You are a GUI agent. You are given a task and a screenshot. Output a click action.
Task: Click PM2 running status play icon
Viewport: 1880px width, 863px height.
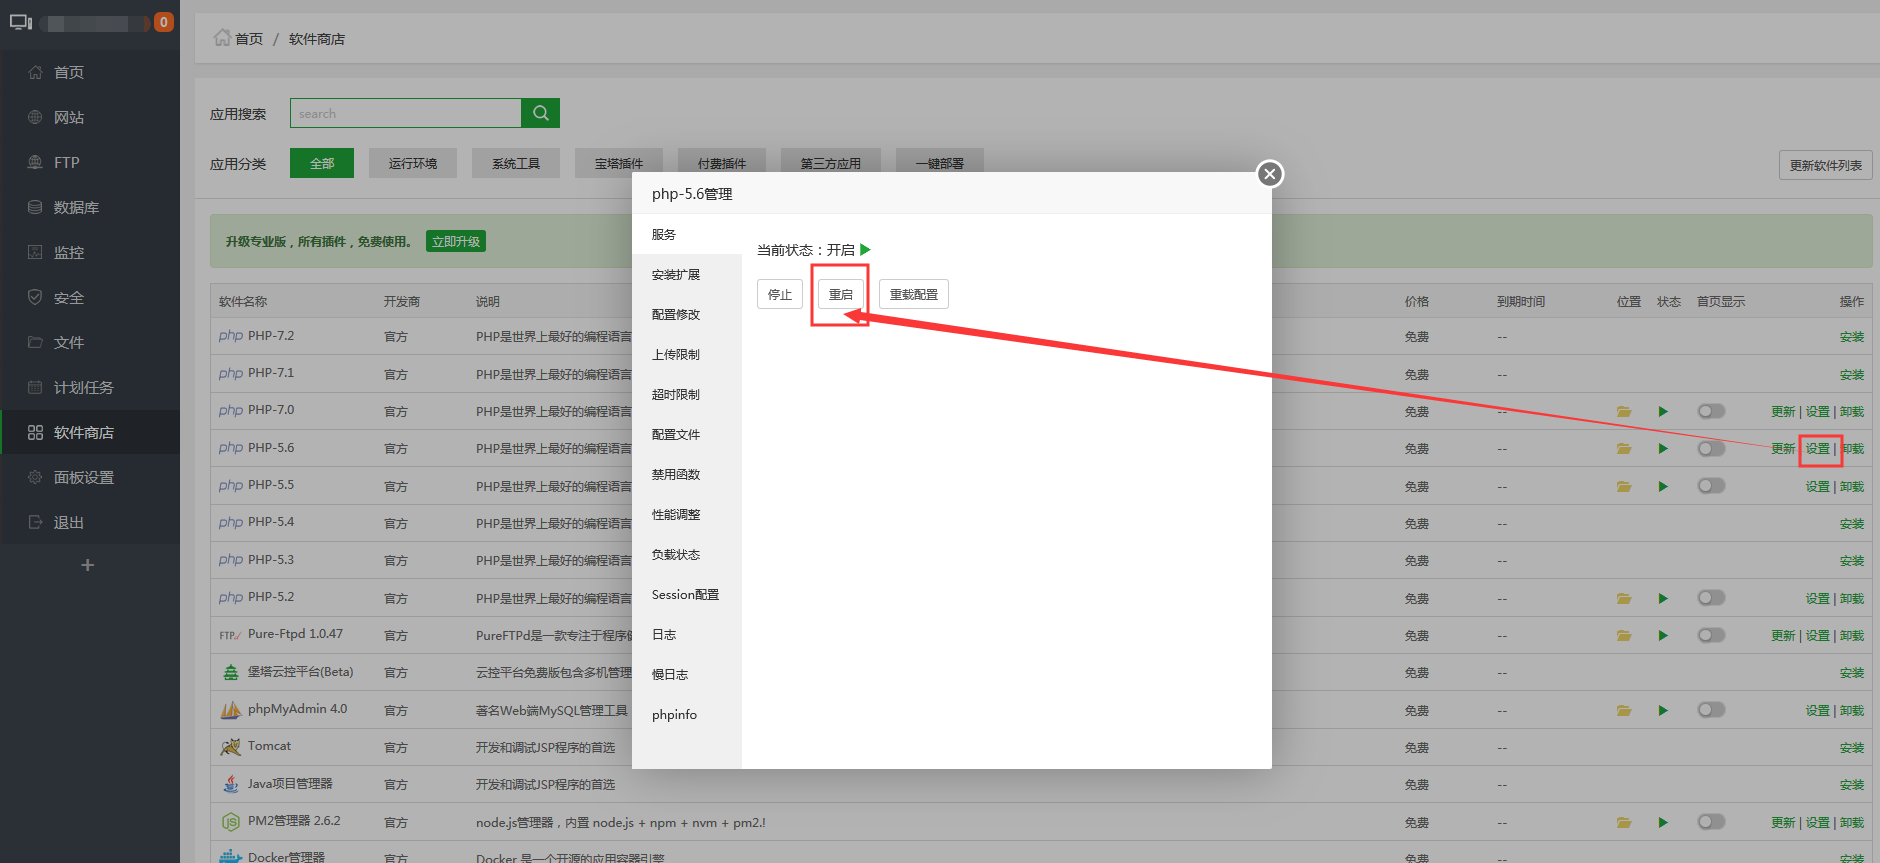pos(1663,822)
